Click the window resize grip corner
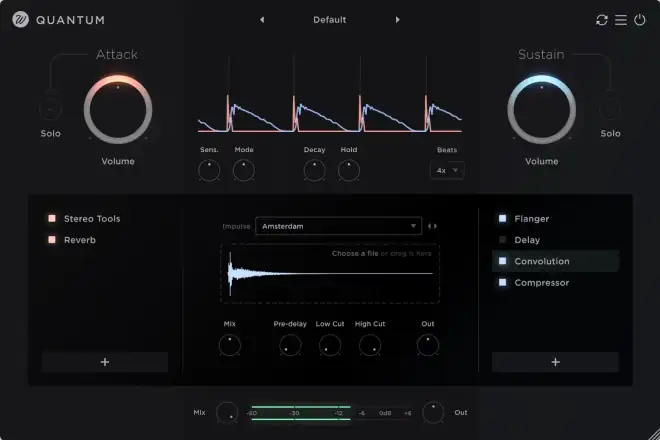The height and width of the screenshot is (440, 660). (x=654, y=434)
